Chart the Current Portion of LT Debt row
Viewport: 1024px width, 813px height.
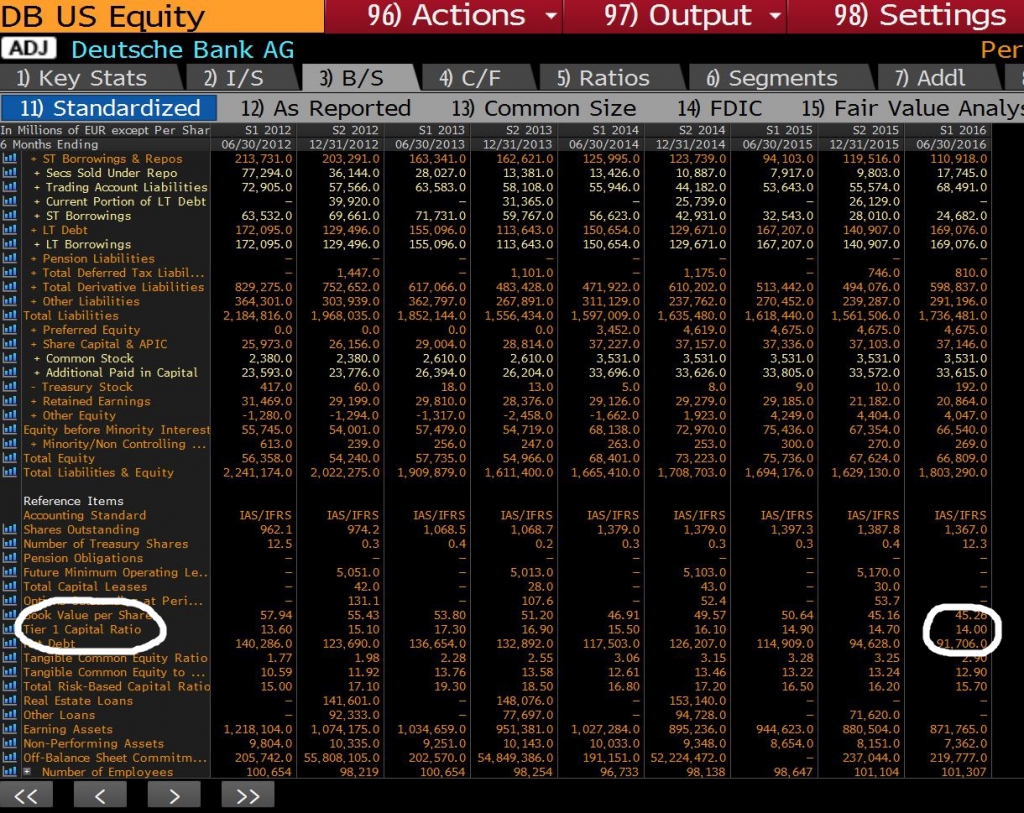coord(10,202)
